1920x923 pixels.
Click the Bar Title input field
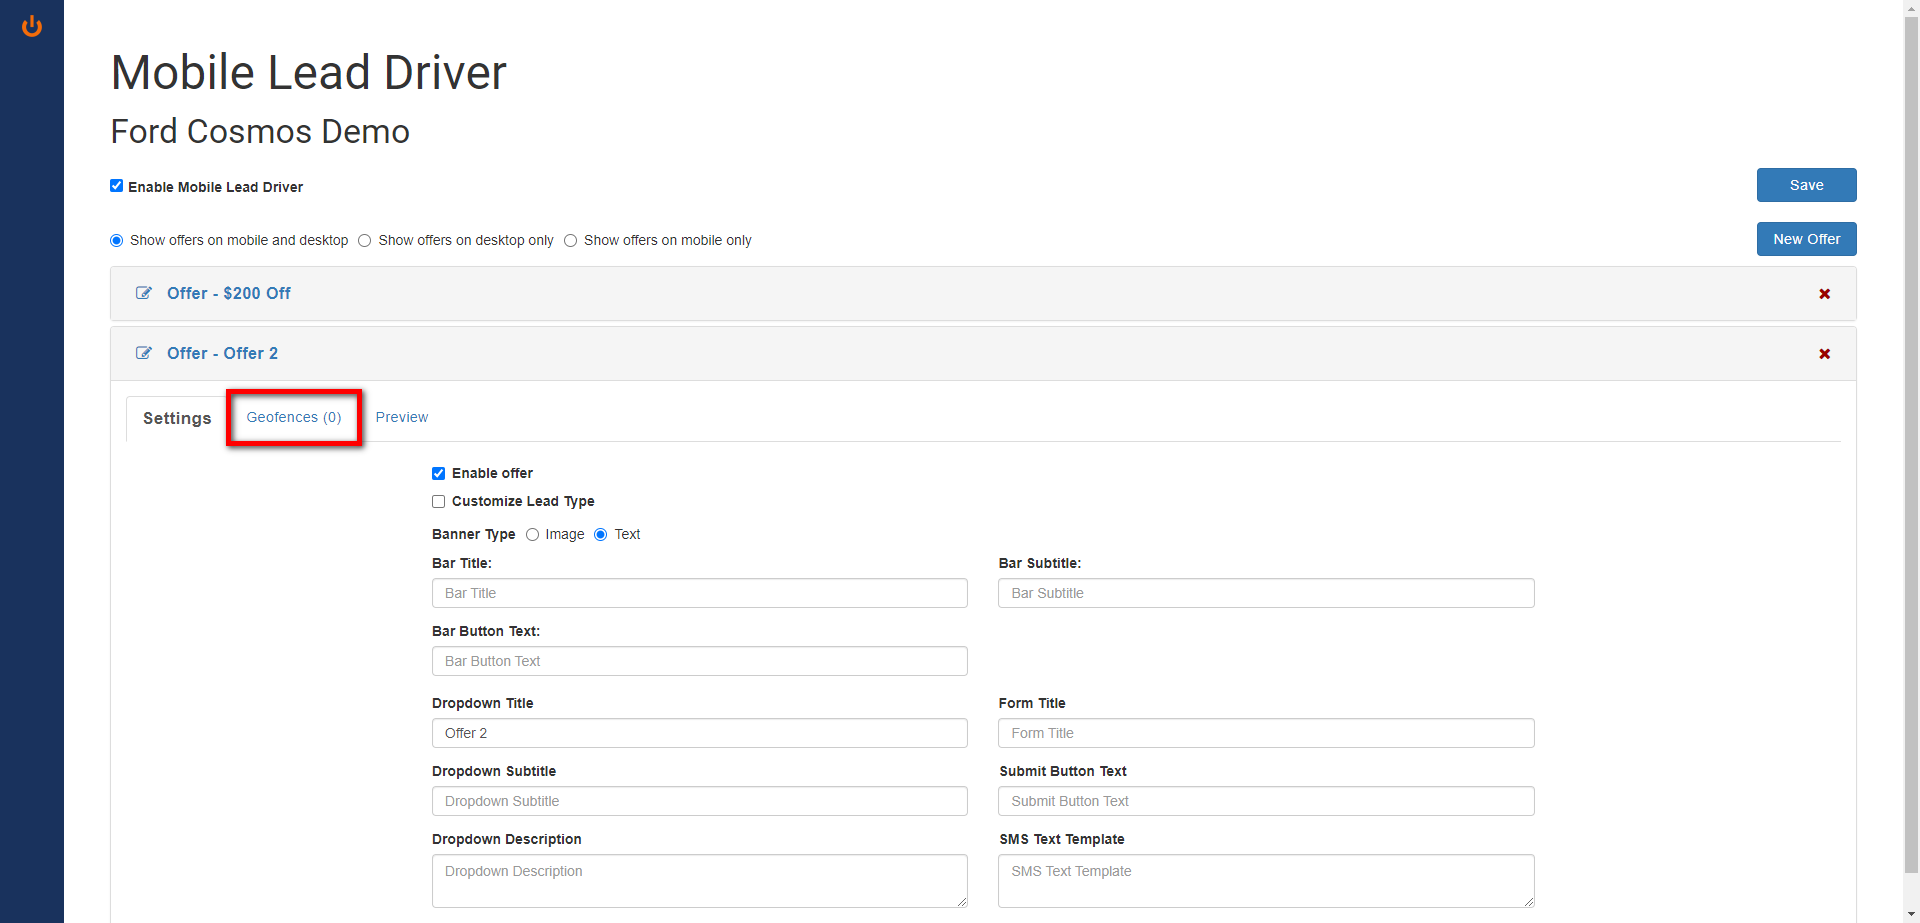[699, 593]
